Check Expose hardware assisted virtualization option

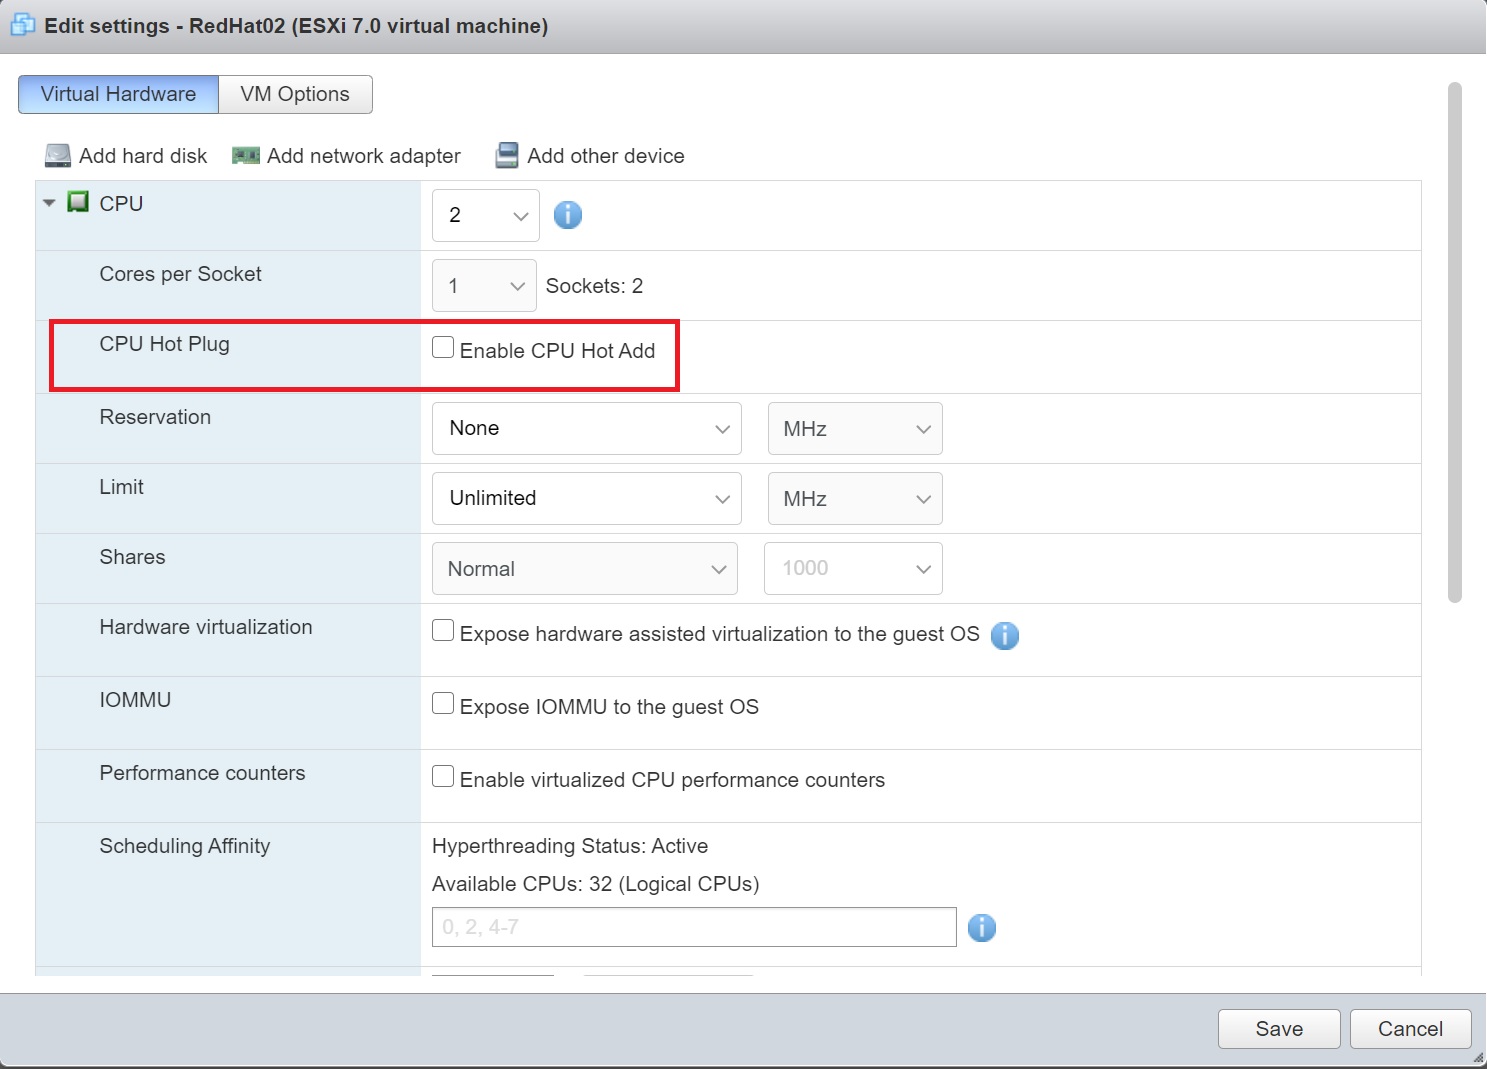click(x=443, y=631)
